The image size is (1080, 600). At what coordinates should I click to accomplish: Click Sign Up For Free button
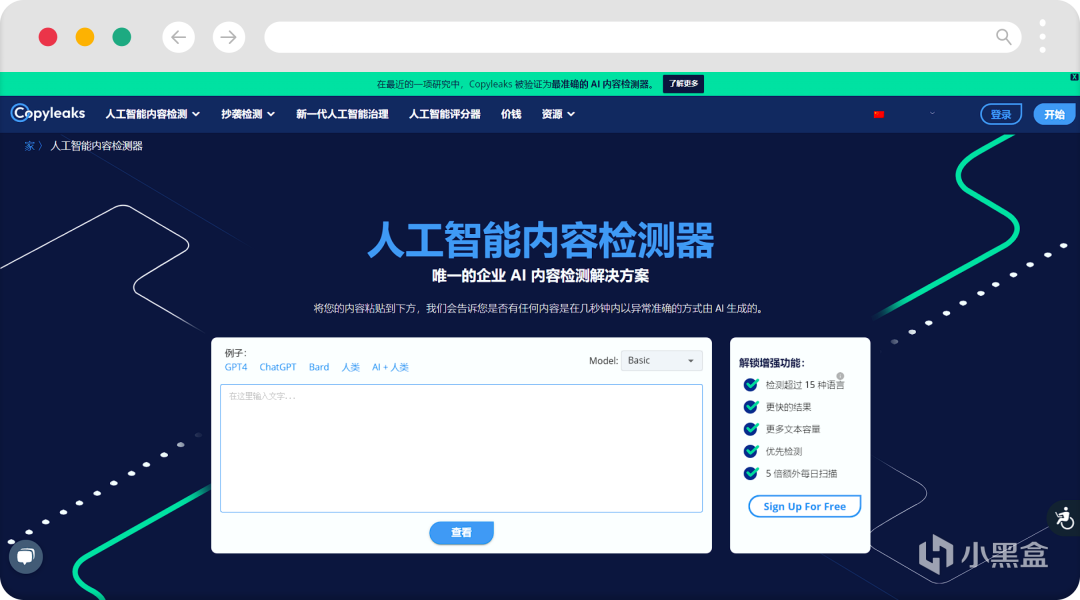coord(804,506)
